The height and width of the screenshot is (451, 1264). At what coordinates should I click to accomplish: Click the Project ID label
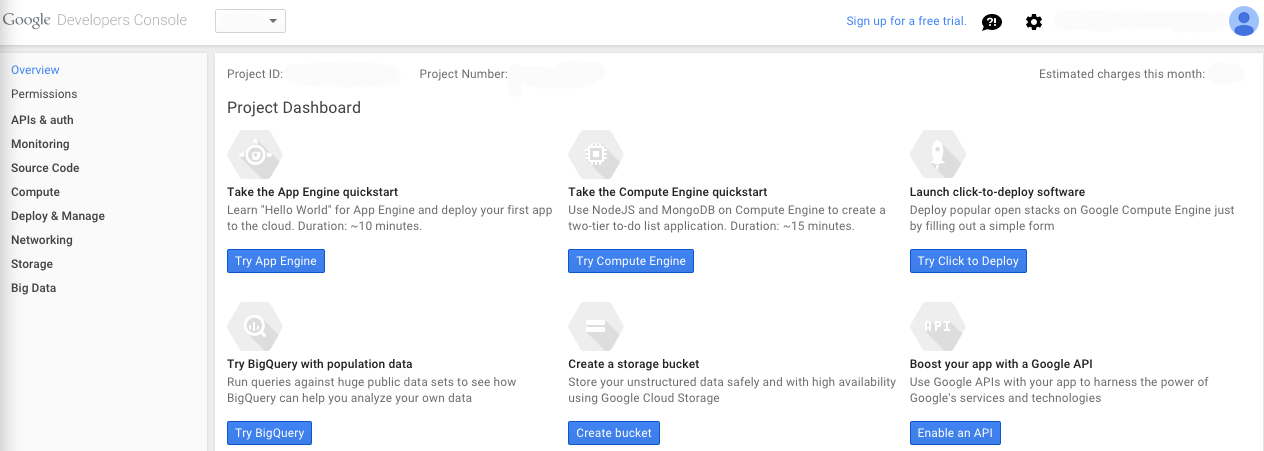(255, 74)
